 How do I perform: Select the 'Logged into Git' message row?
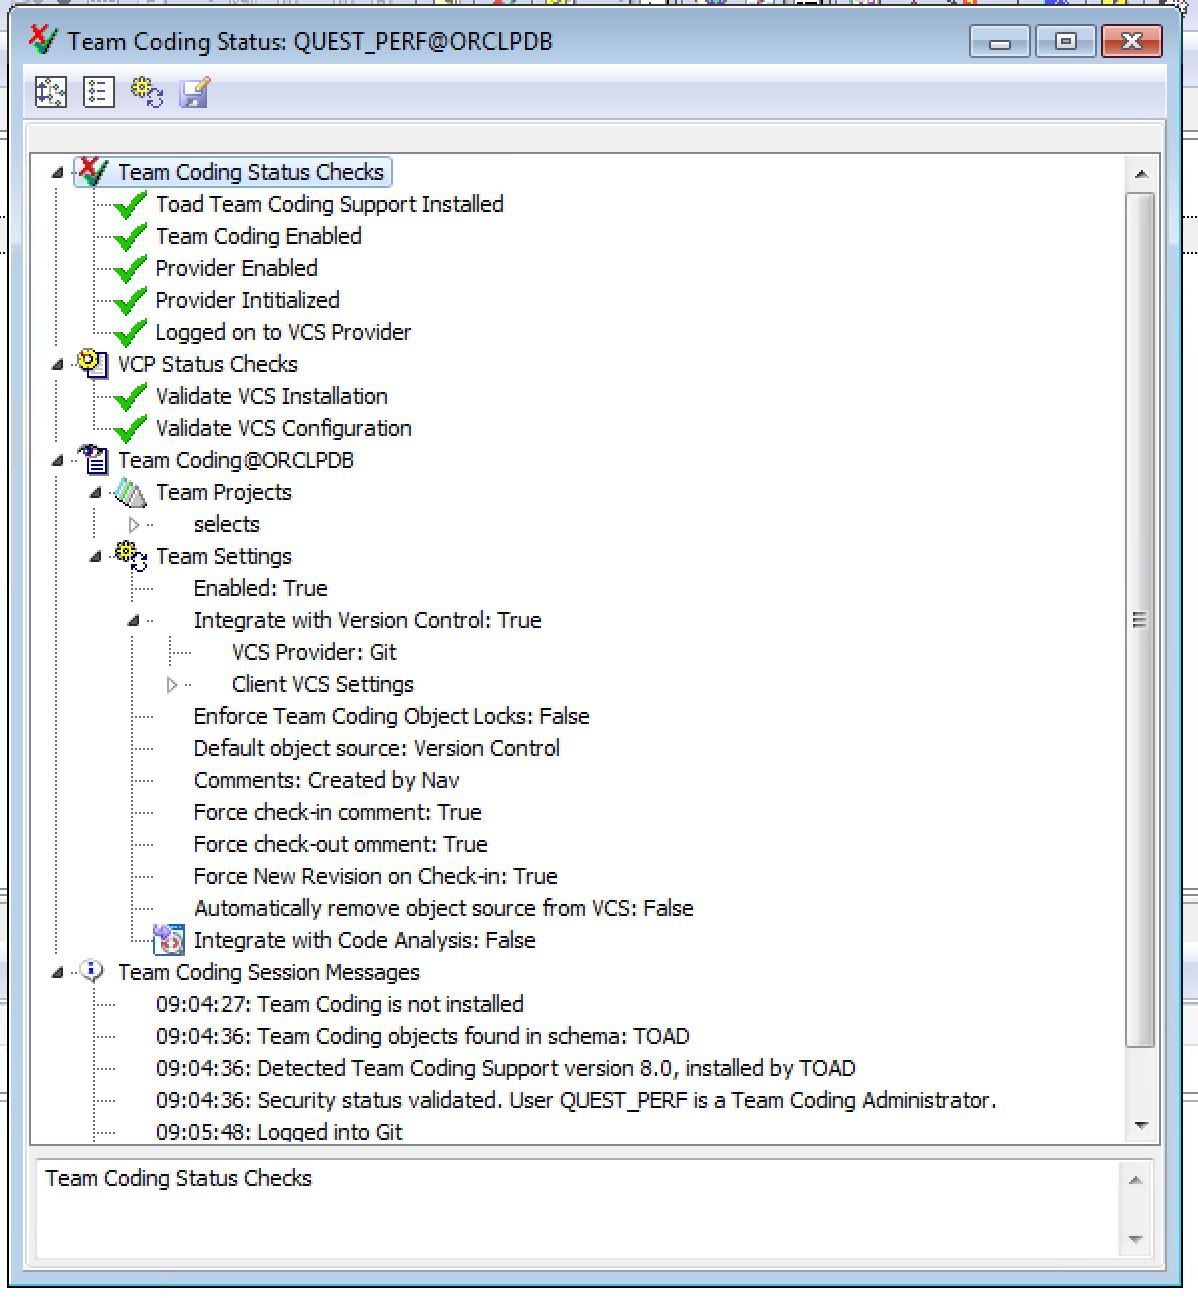coord(279,1131)
